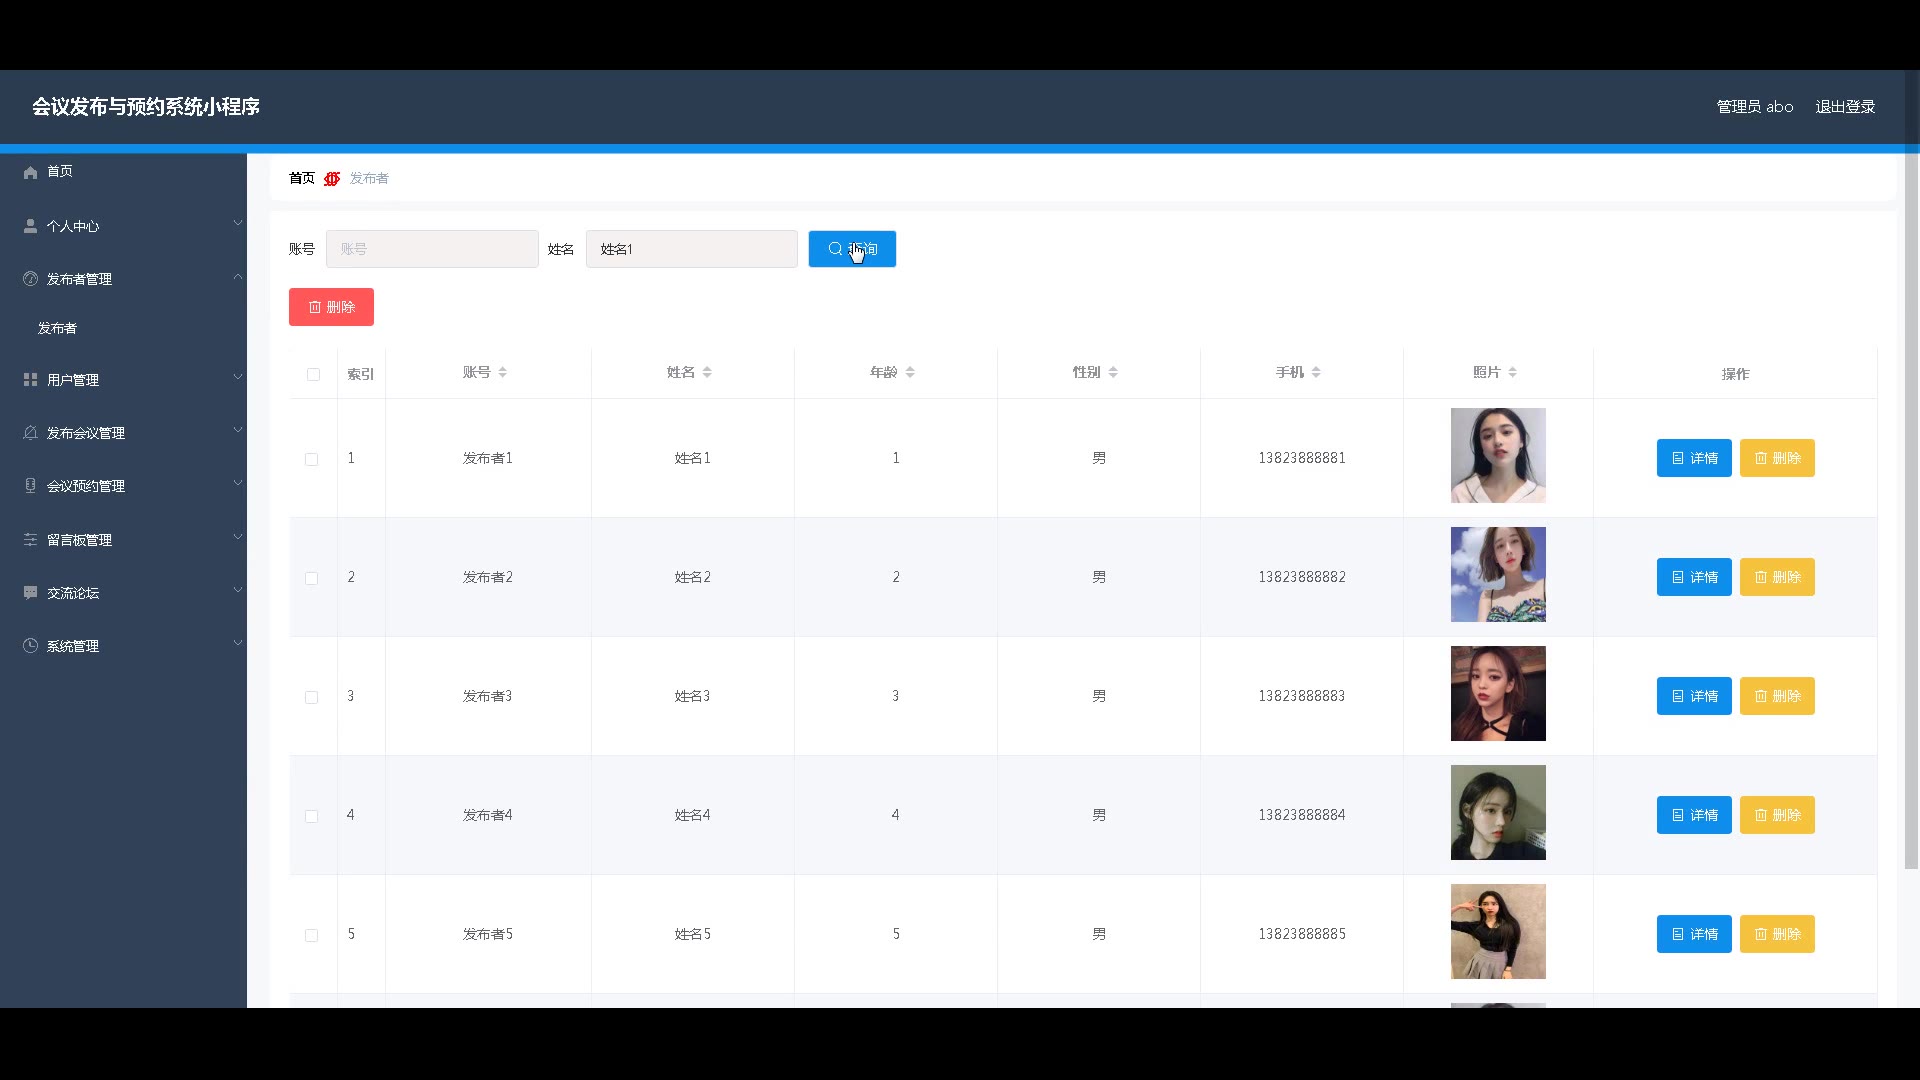The image size is (1920, 1080).
Task: Click the home icon in the sidebar
Action: (30, 172)
